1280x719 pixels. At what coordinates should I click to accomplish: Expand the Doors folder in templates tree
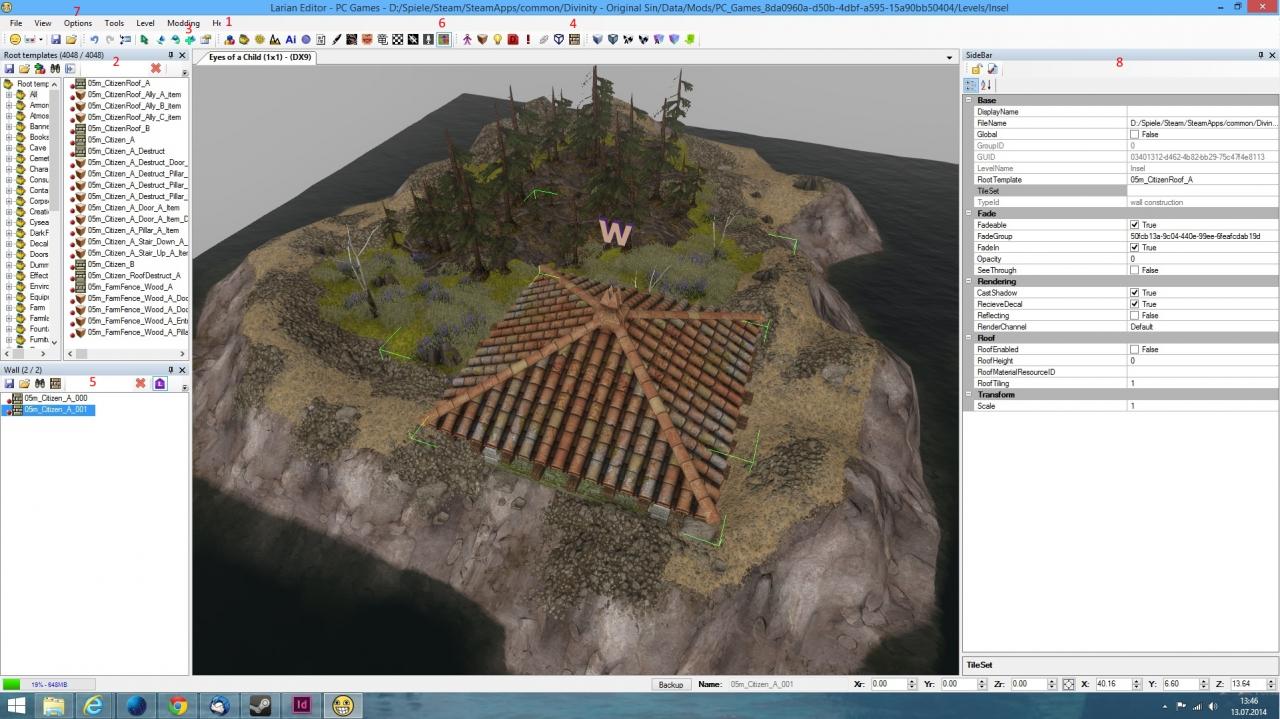[x=9, y=254]
